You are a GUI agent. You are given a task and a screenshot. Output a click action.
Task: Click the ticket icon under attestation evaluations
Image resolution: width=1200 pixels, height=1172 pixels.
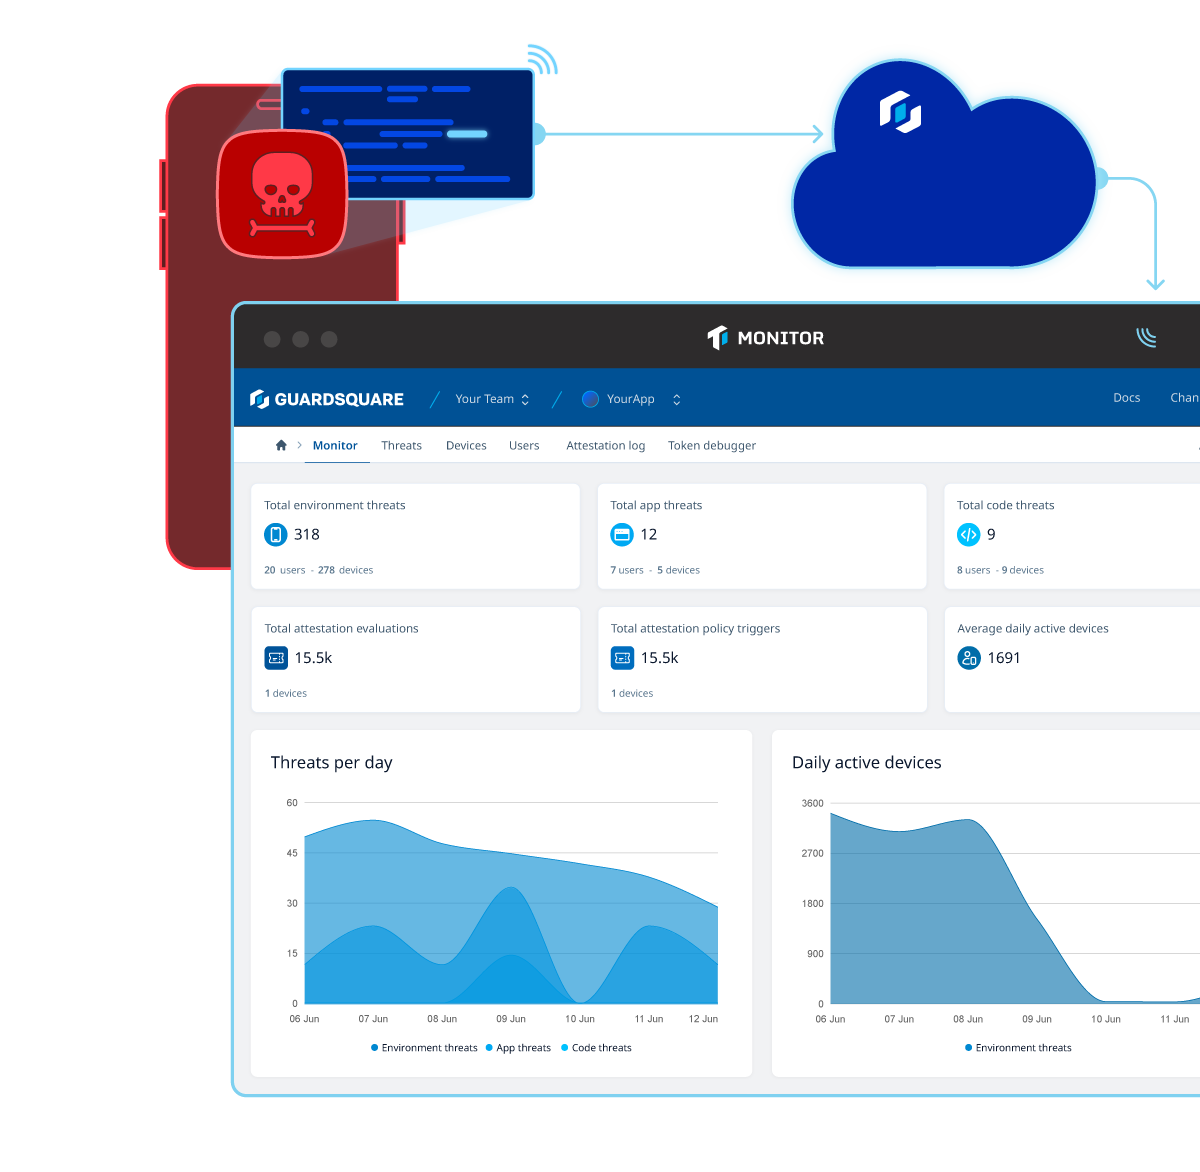coord(276,658)
